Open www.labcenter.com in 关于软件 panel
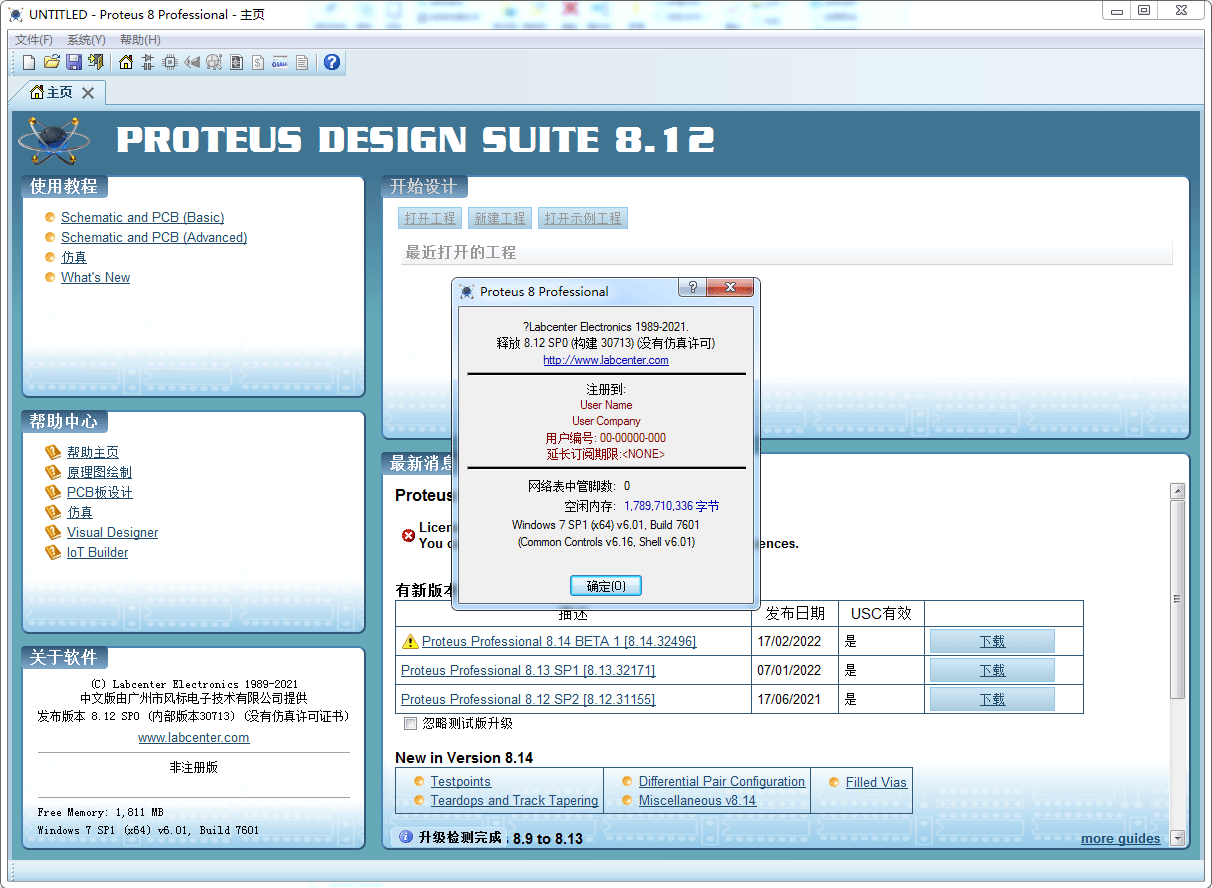 click(194, 737)
